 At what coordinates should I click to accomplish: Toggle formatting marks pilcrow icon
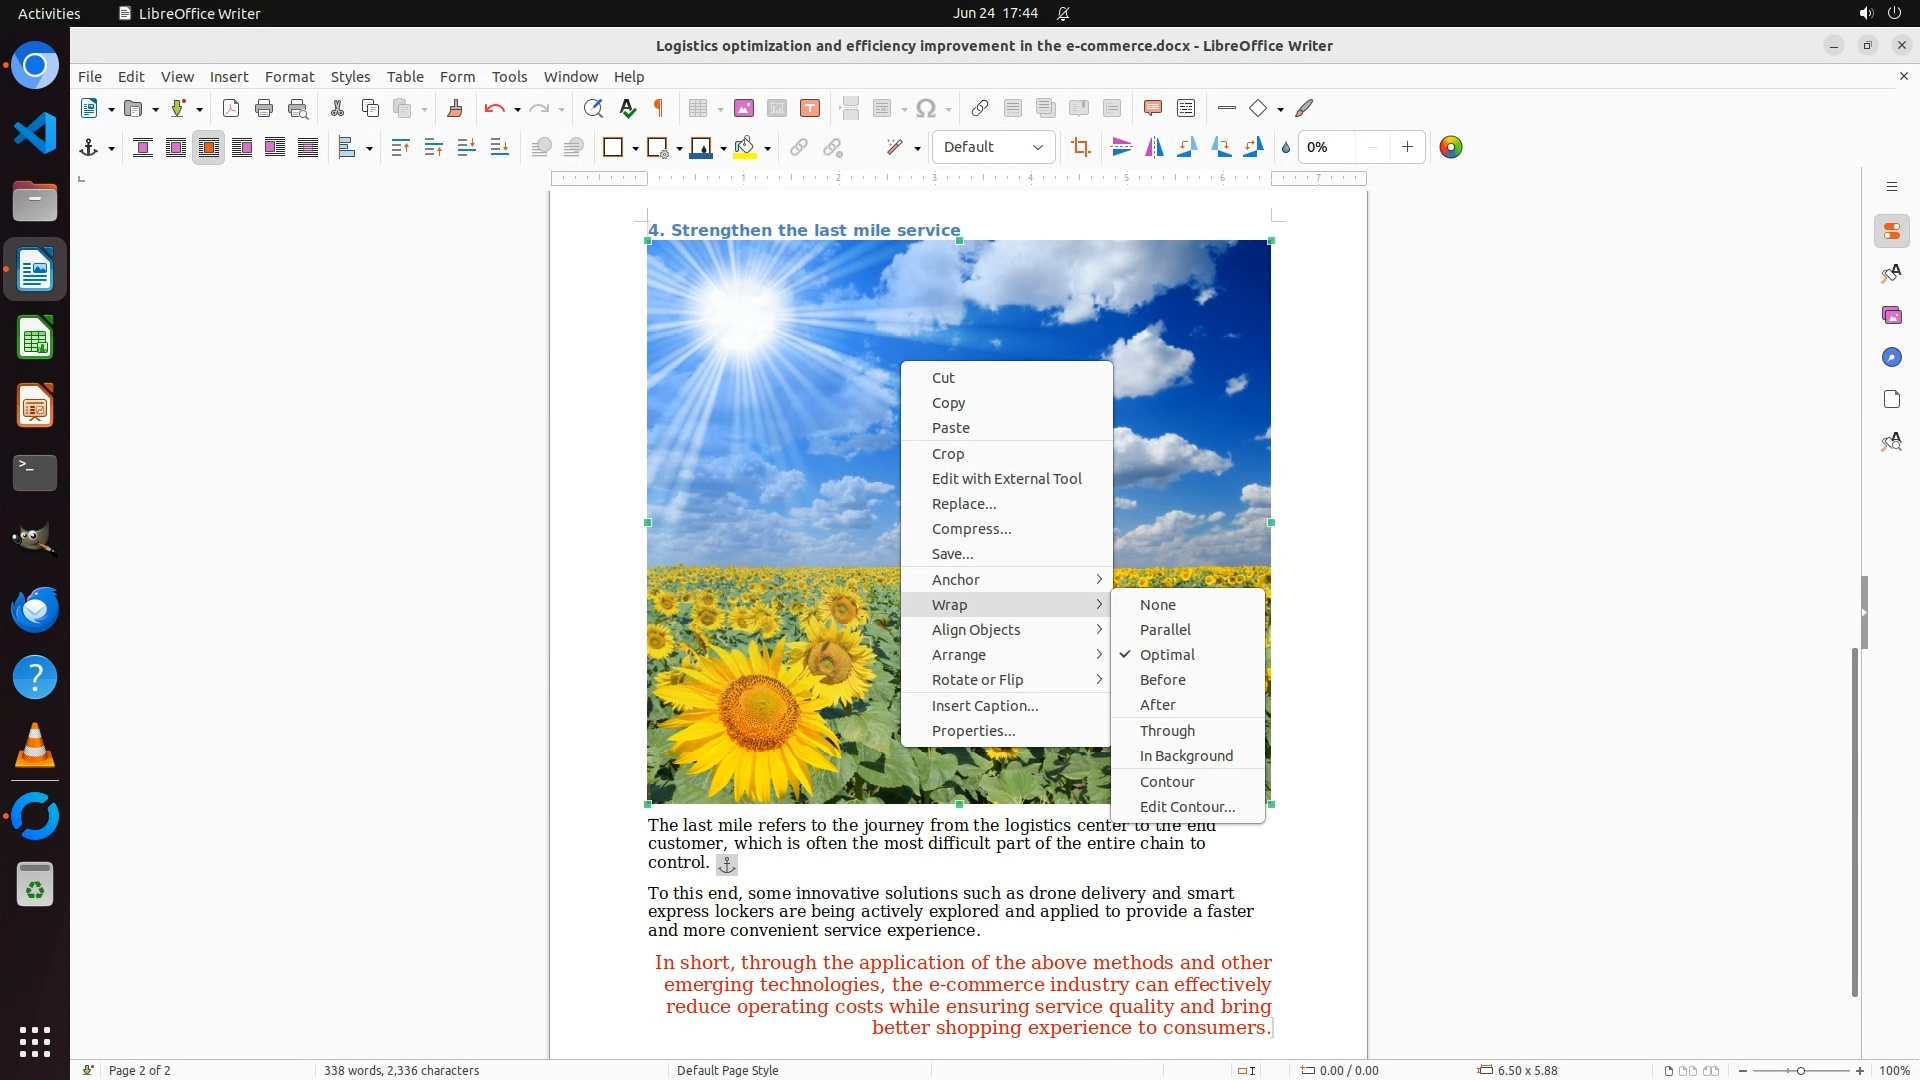[x=659, y=108]
